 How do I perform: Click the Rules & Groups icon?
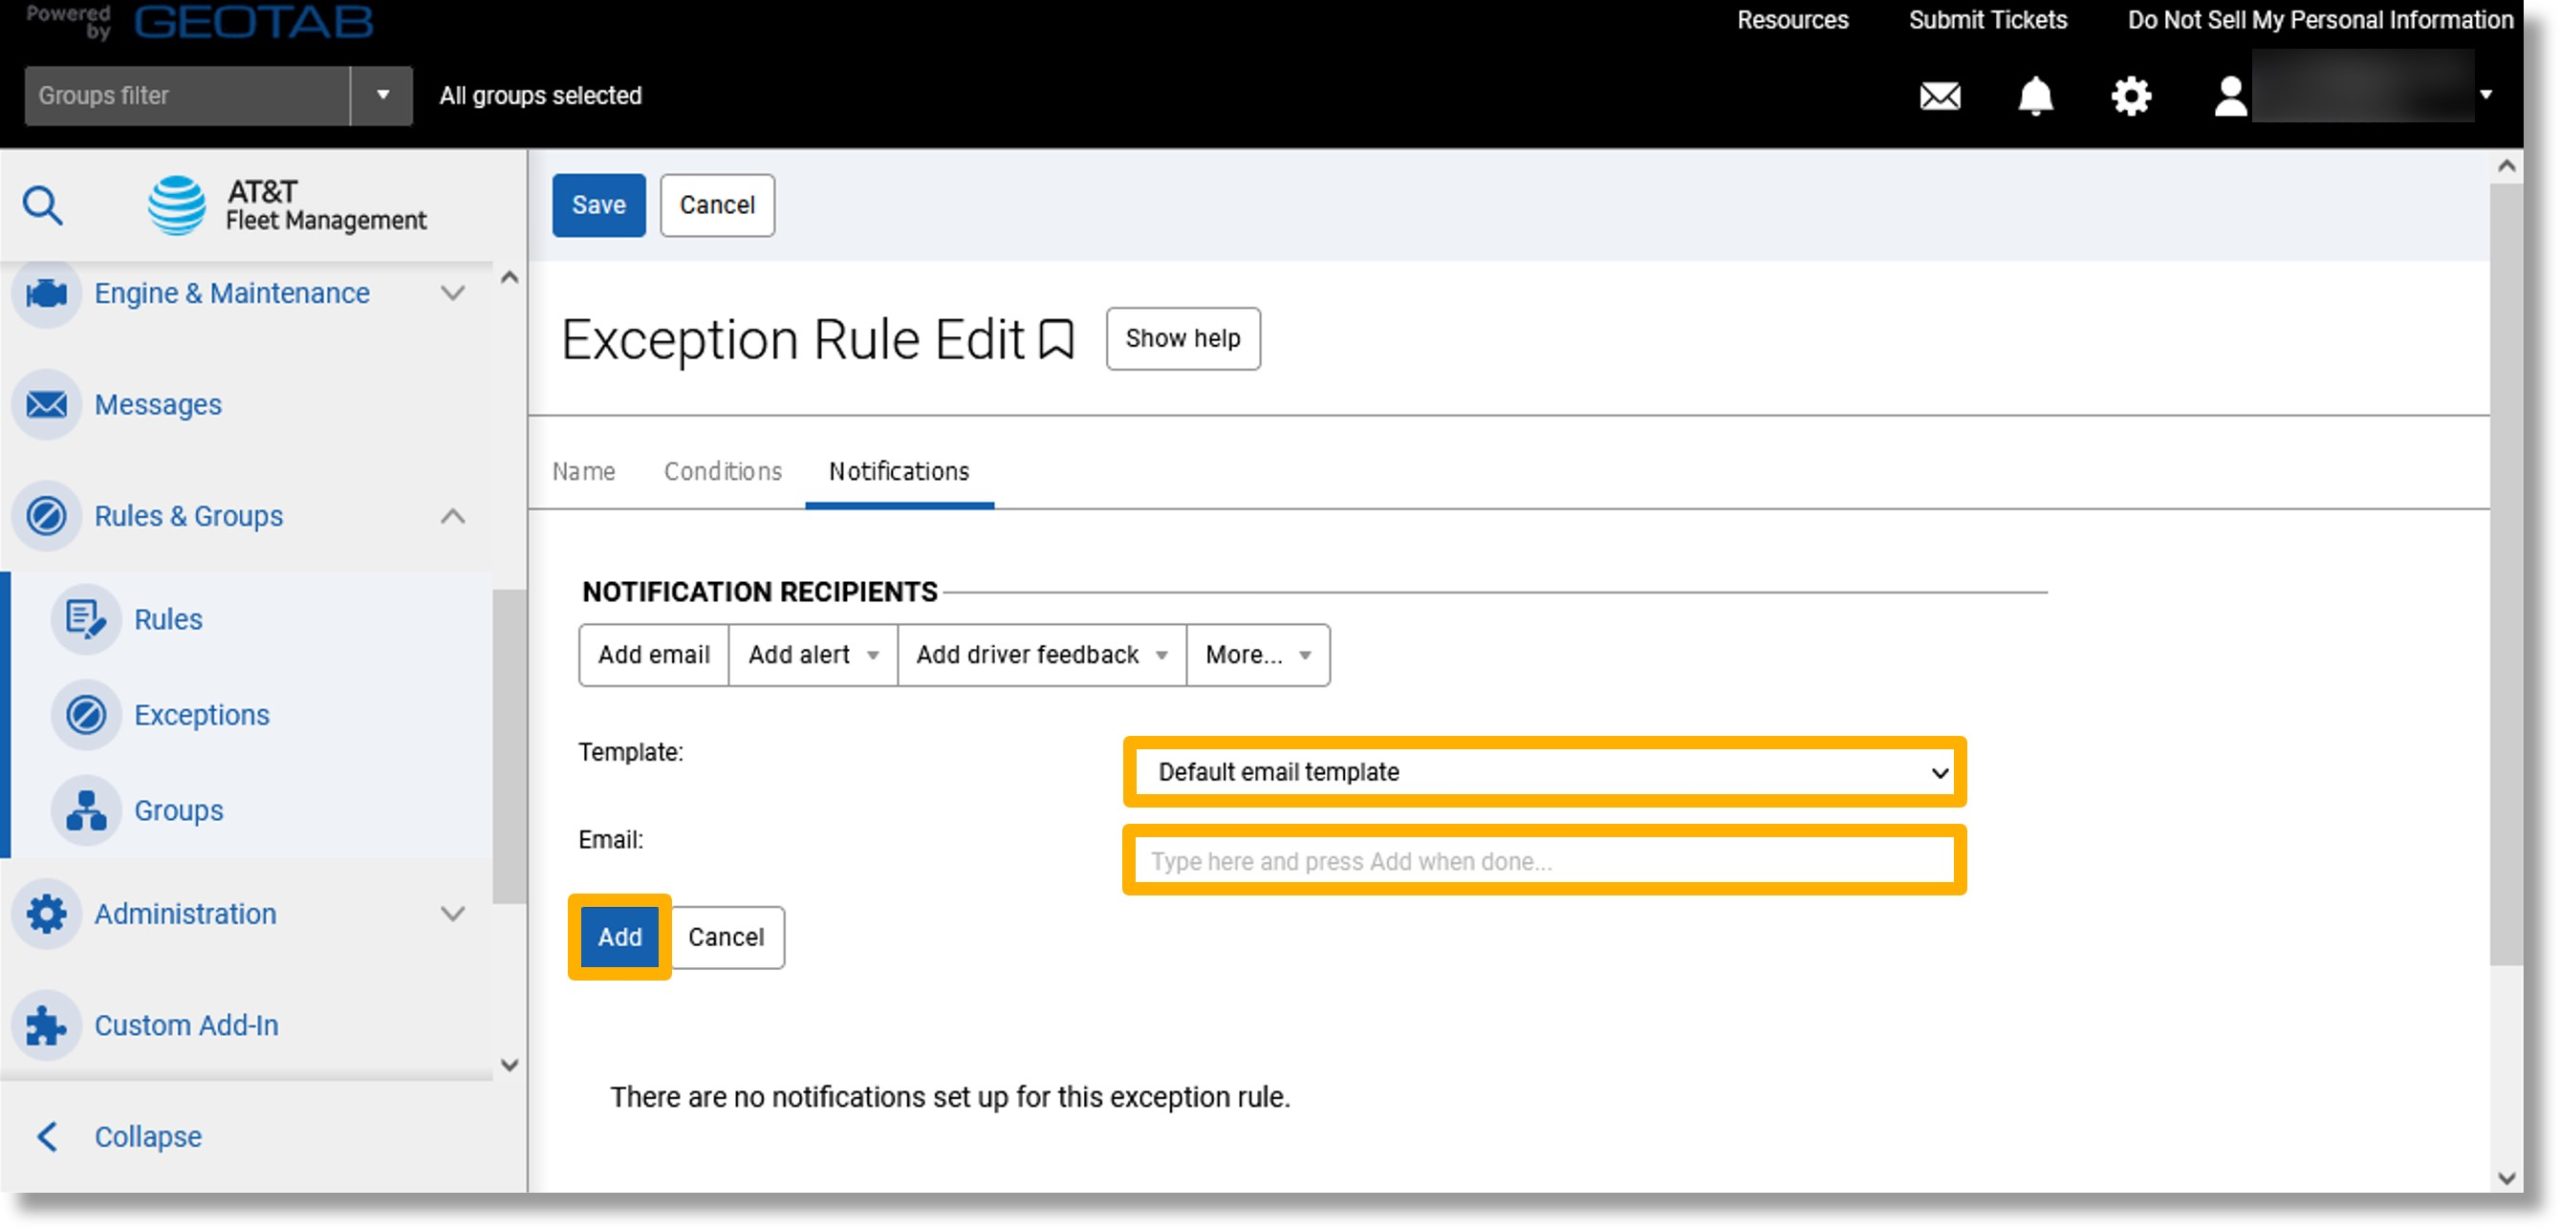tap(46, 516)
